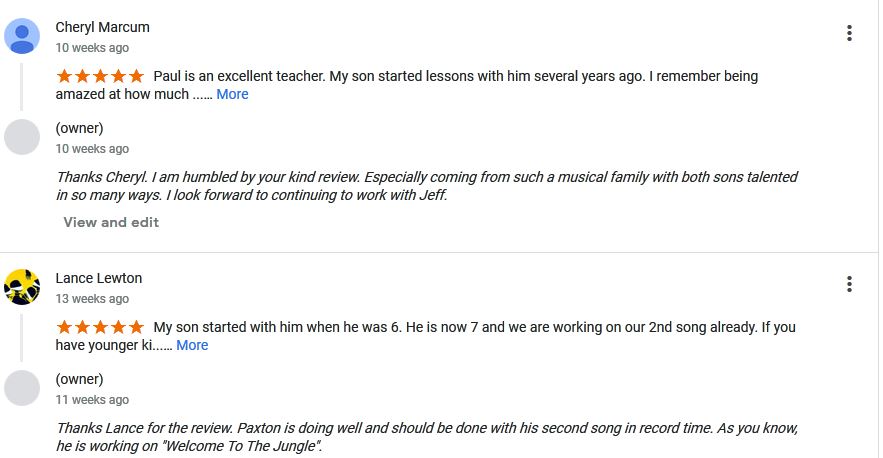The width and height of the screenshot is (883, 458).
Task: Expand Cheryl's review with the More link
Action: [232, 94]
